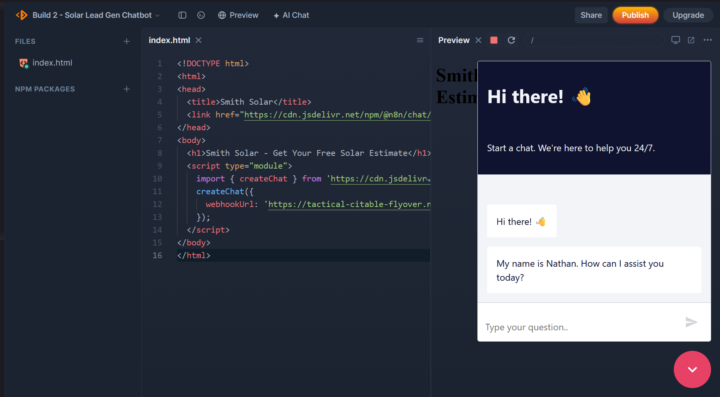The image size is (720, 397).
Task: Click the orange project logo icon
Action: click(x=22, y=15)
